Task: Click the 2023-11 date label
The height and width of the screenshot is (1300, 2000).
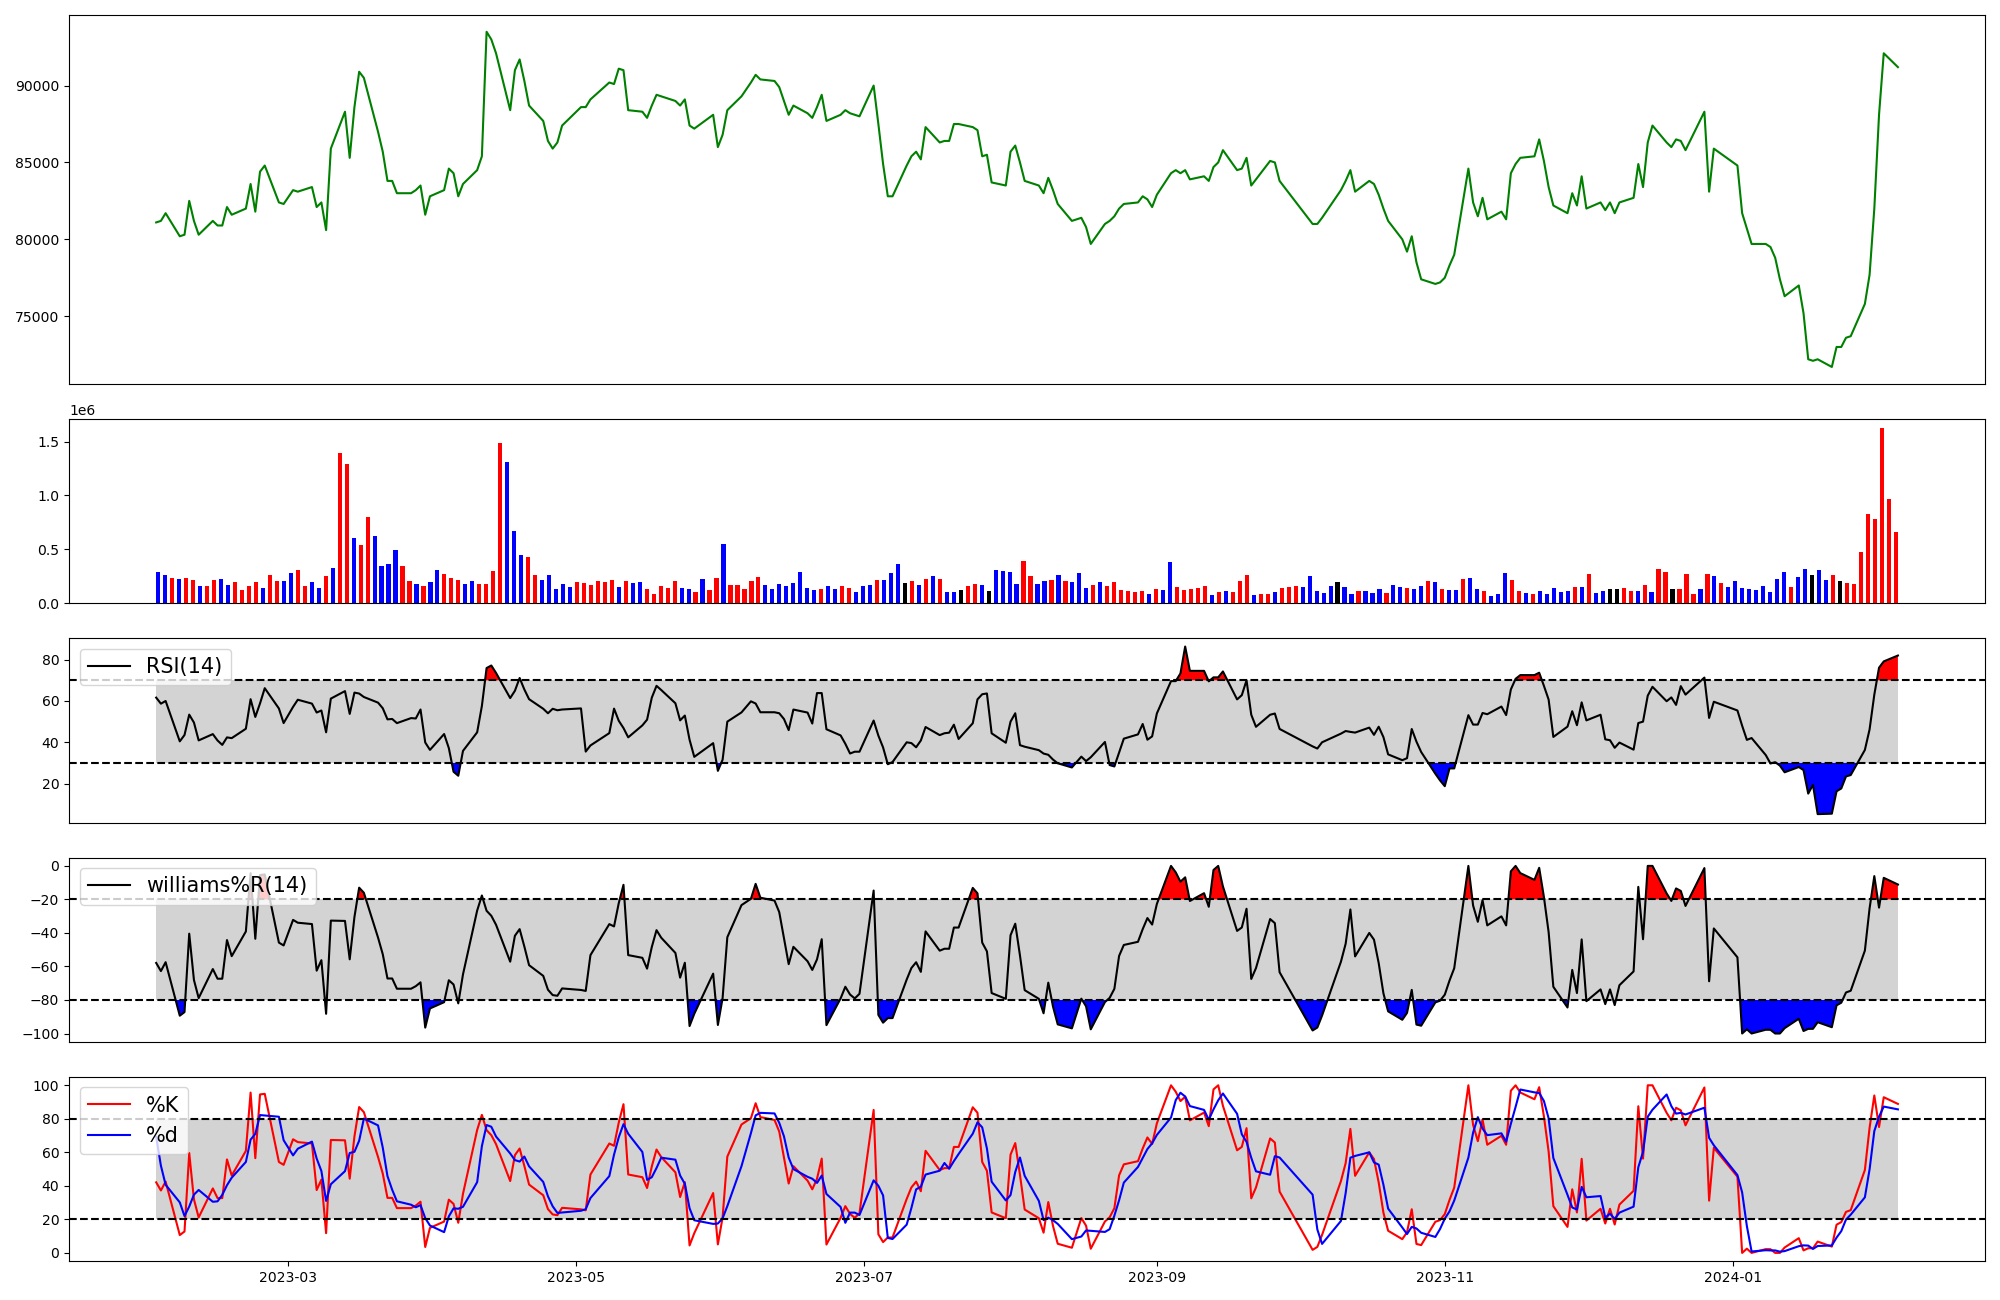Action: (x=1445, y=1277)
